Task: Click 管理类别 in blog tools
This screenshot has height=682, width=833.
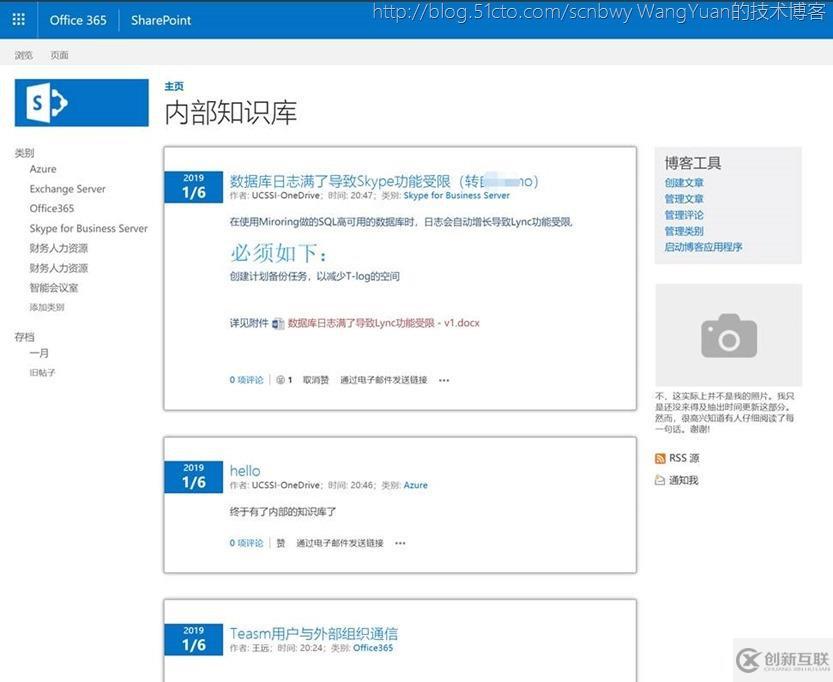Action: [684, 231]
